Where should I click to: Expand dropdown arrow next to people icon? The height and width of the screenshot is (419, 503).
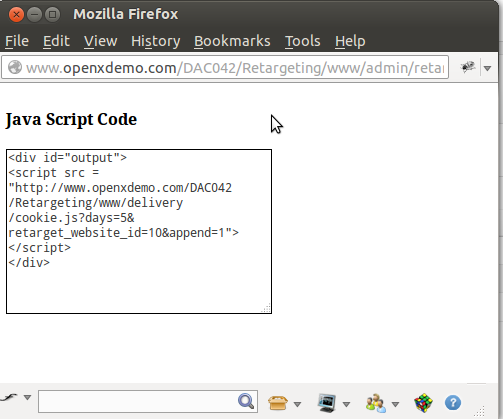coord(395,404)
